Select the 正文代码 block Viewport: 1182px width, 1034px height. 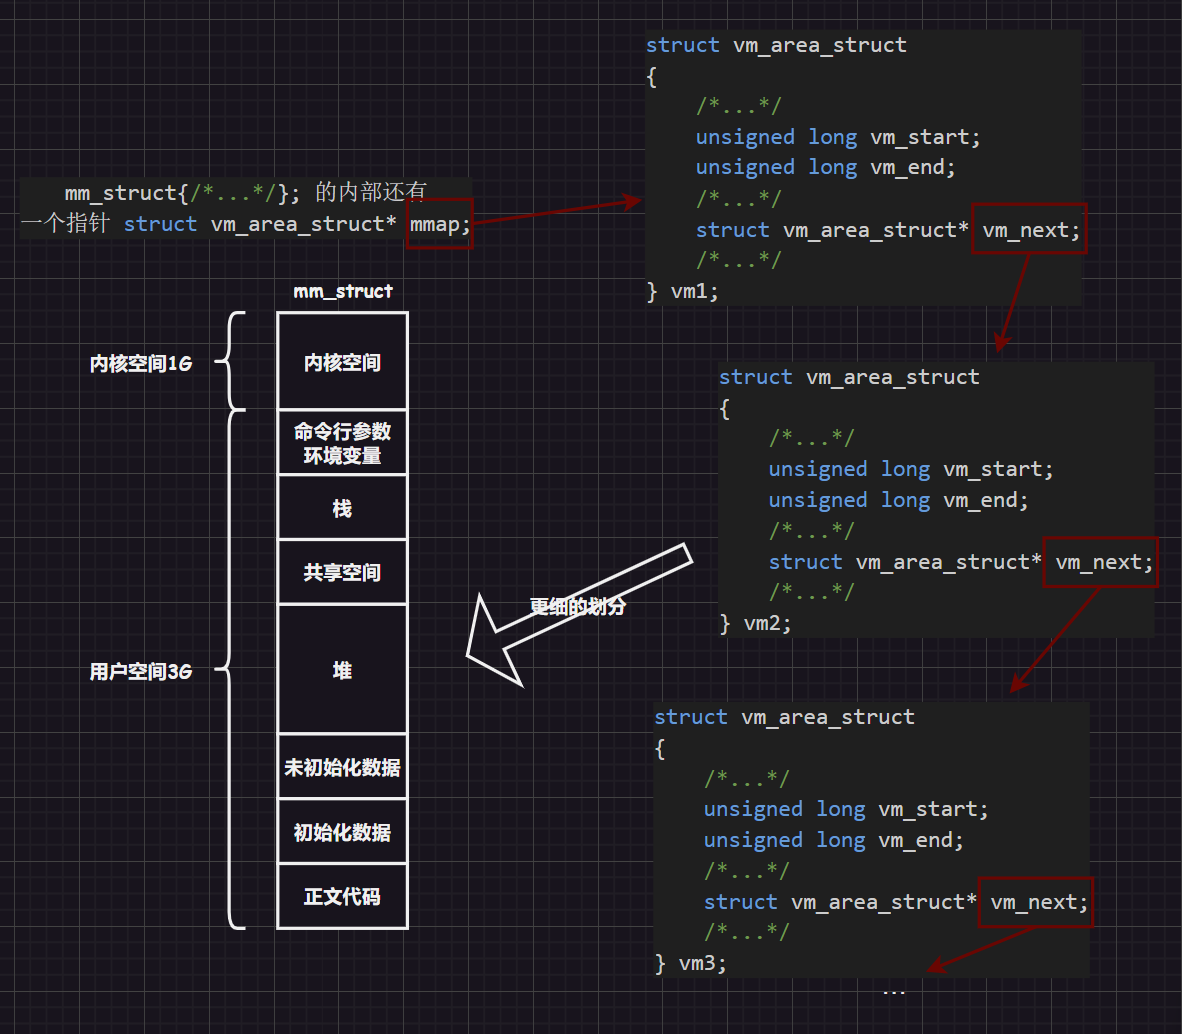tap(342, 897)
